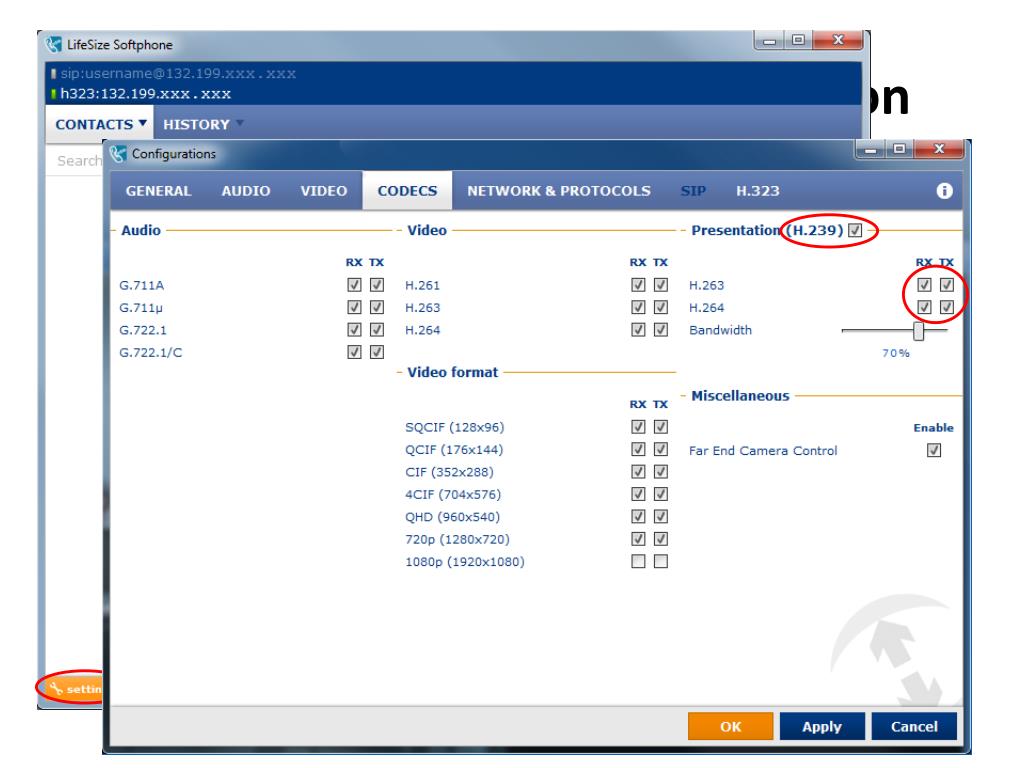Switch to the AUDIO tab

(x=246, y=191)
